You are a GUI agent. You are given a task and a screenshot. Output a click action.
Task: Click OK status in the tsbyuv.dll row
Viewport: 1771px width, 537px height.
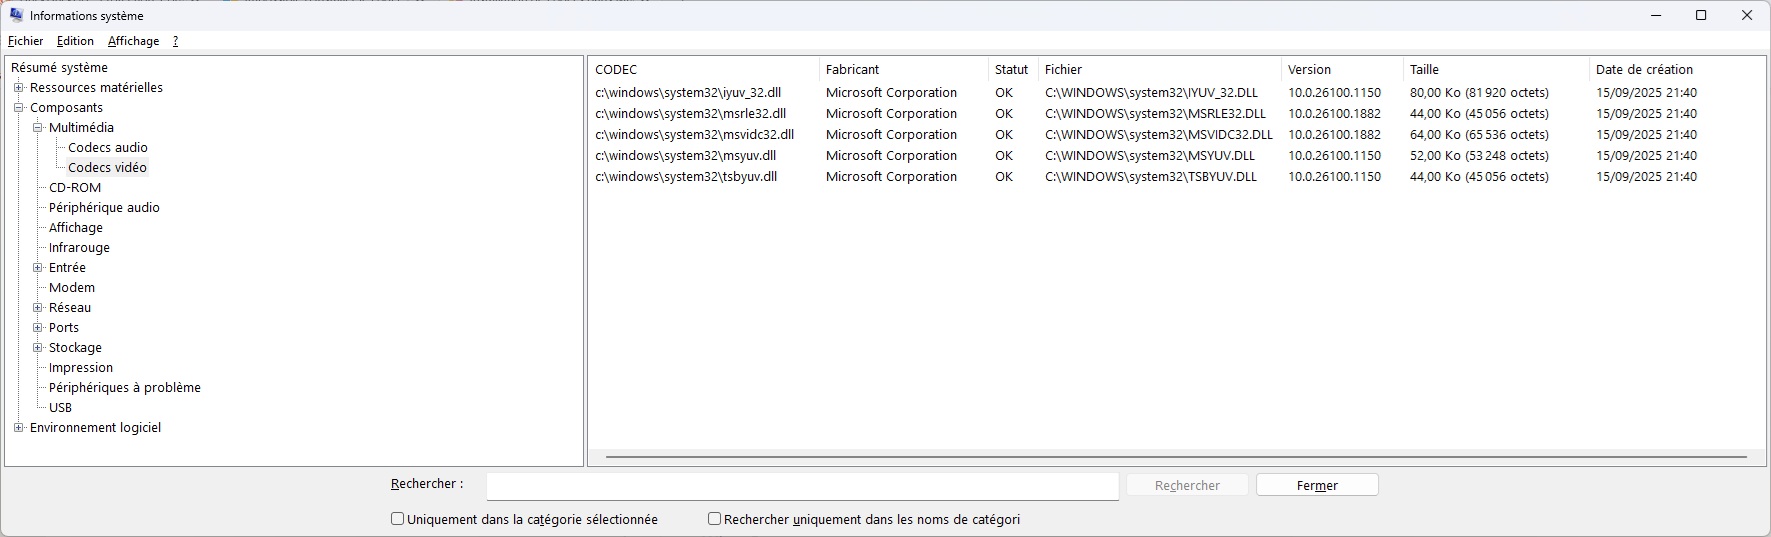[1004, 176]
